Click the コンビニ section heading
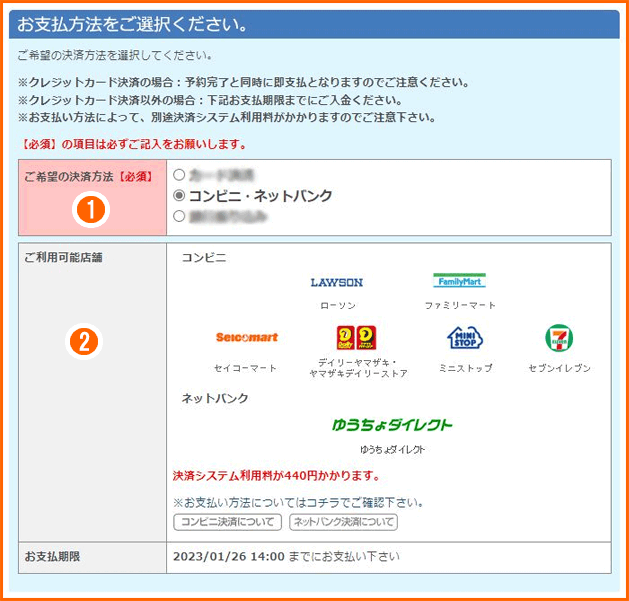 (204, 258)
